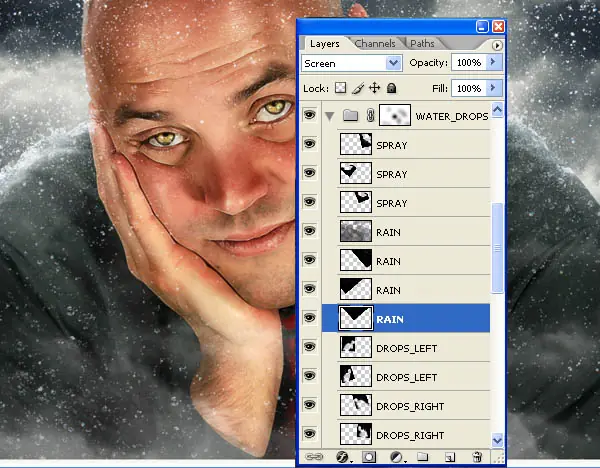Toggle eye icon of bottom DROPS_RIGHT layer
The width and height of the screenshot is (600, 468).
tap(310, 434)
